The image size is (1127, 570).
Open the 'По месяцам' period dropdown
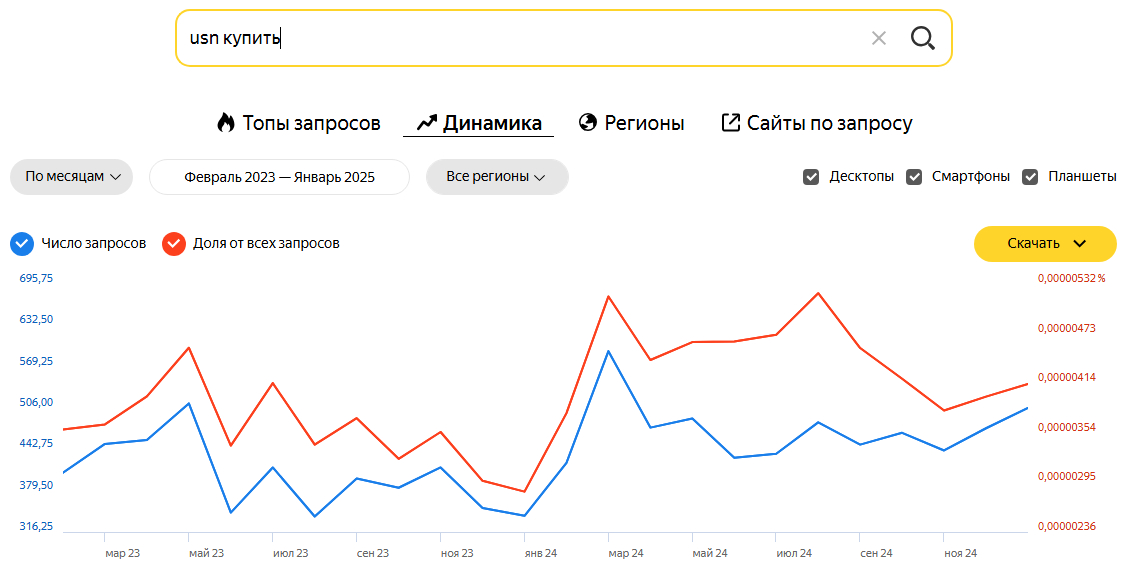(x=72, y=177)
